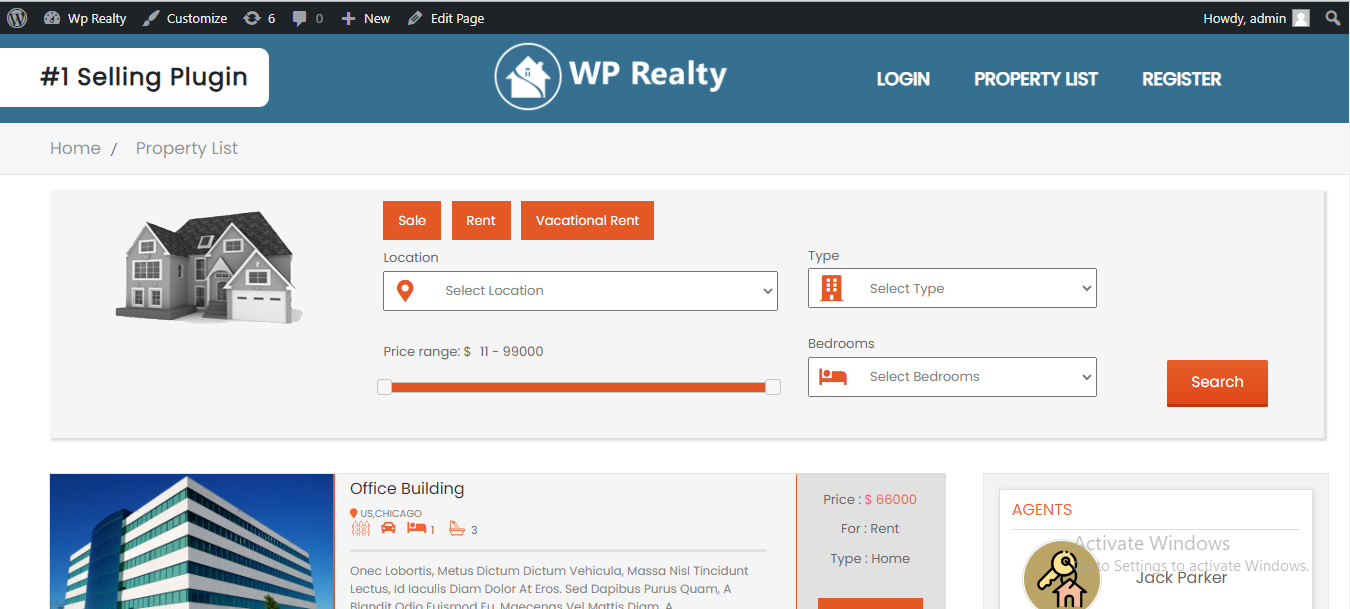
Task: Filter properties by Sale
Action: [x=412, y=221]
